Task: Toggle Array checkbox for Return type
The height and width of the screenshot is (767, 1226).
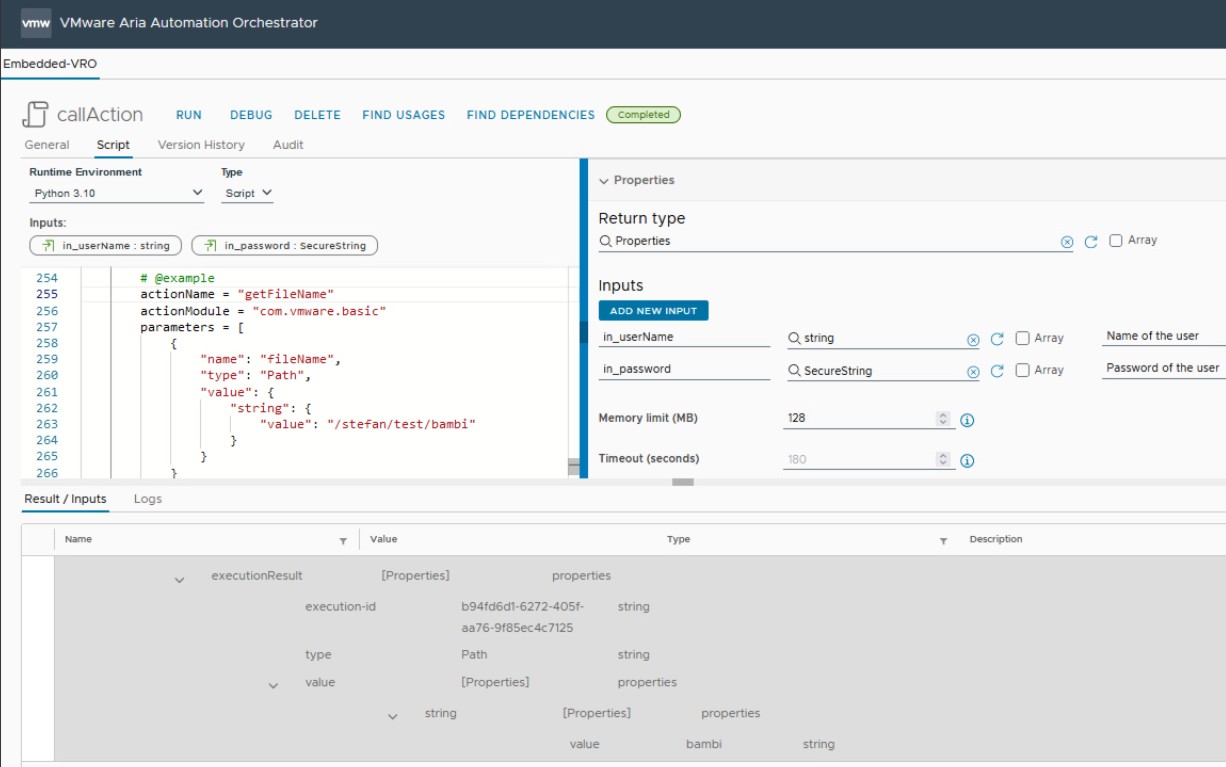Action: tap(1116, 240)
